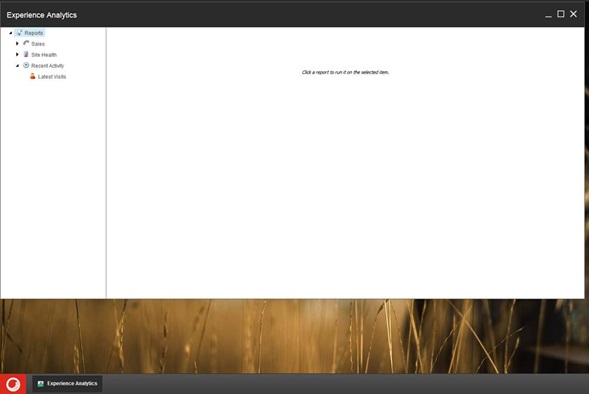The width and height of the screenshot is (589, 394).
Task: Select the Sales label in tree
Action: click(x=38, y=44)
